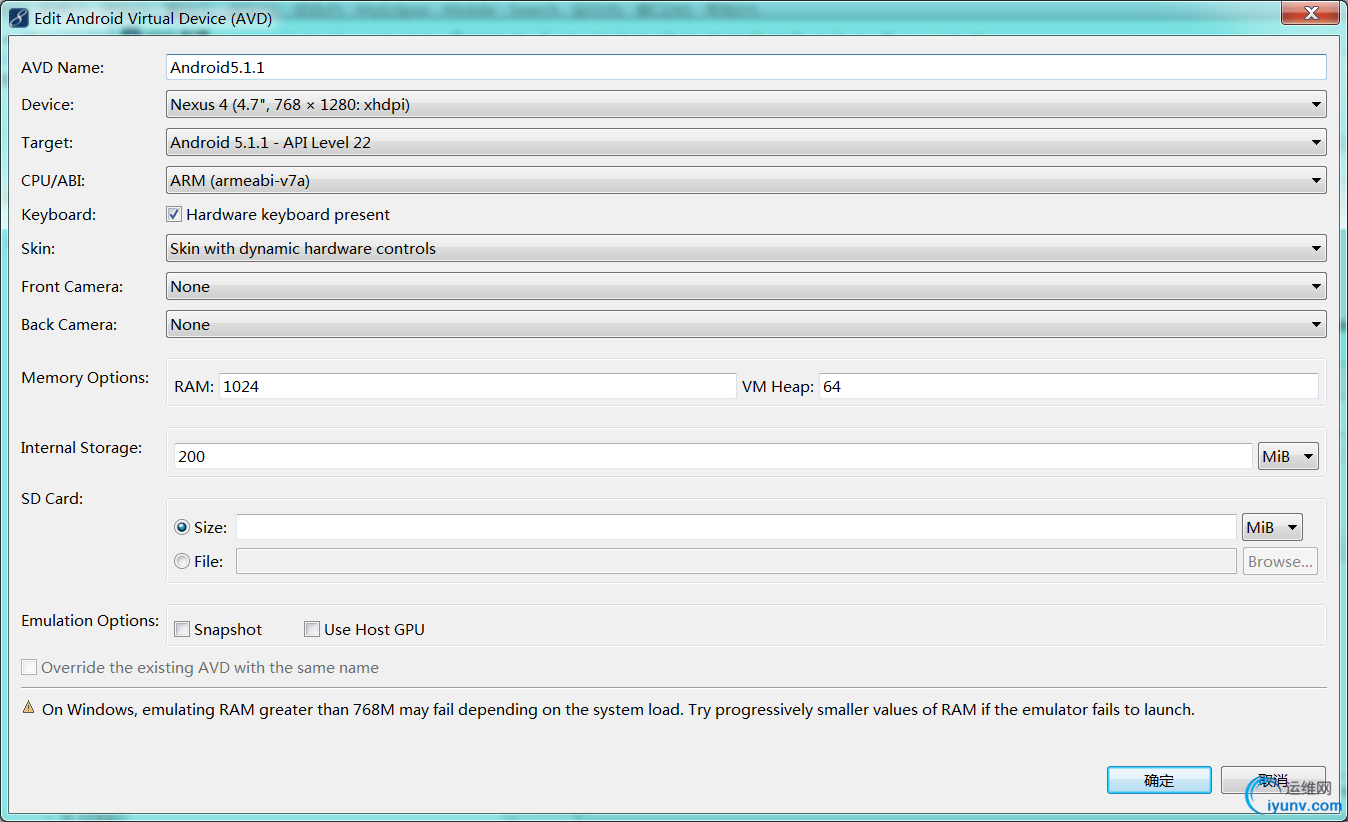Open the Target dropdown for API Level 22
The width and height of the screenshot is (1348, 822).
tap(746, 142)
